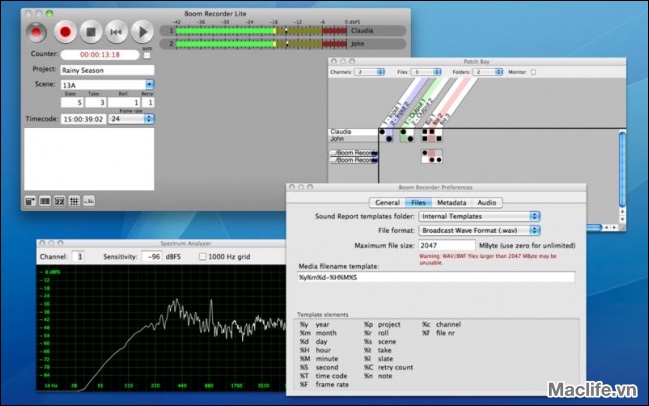The width and height of the screenshot is (649, 406).
Task: Open the Scene 13A dropdown
Action: [x=149, y=86]
